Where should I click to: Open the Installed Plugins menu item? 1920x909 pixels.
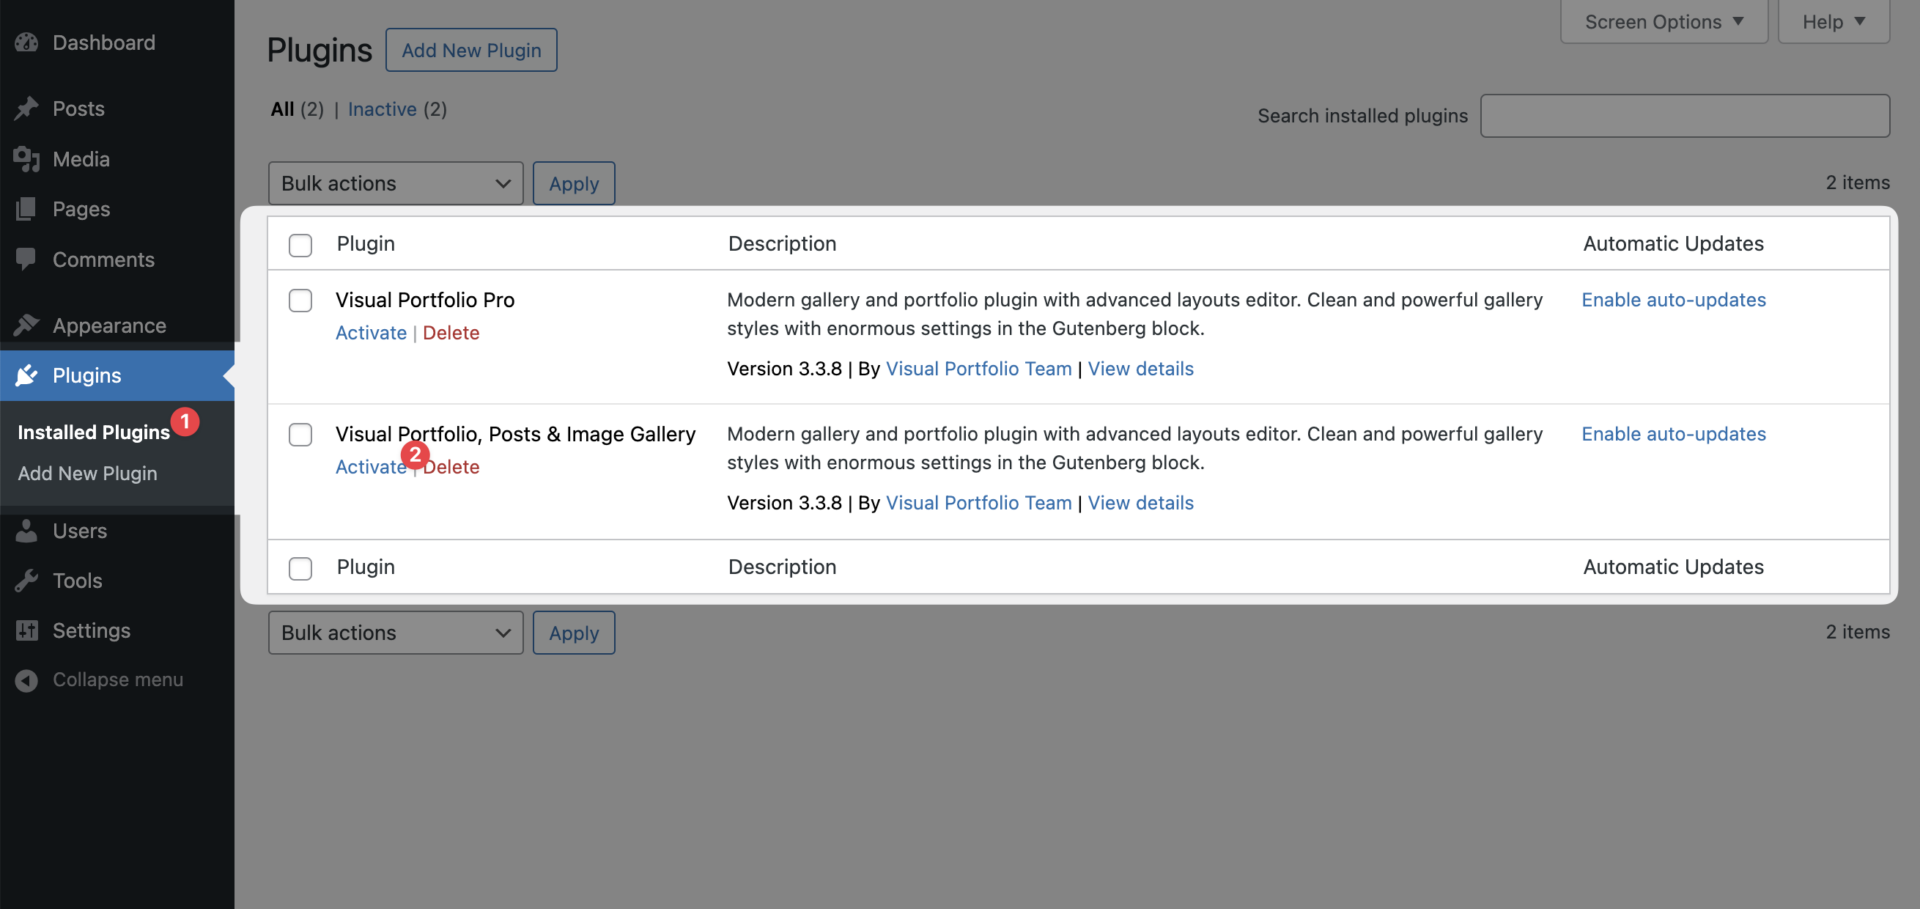pos(94,432)
